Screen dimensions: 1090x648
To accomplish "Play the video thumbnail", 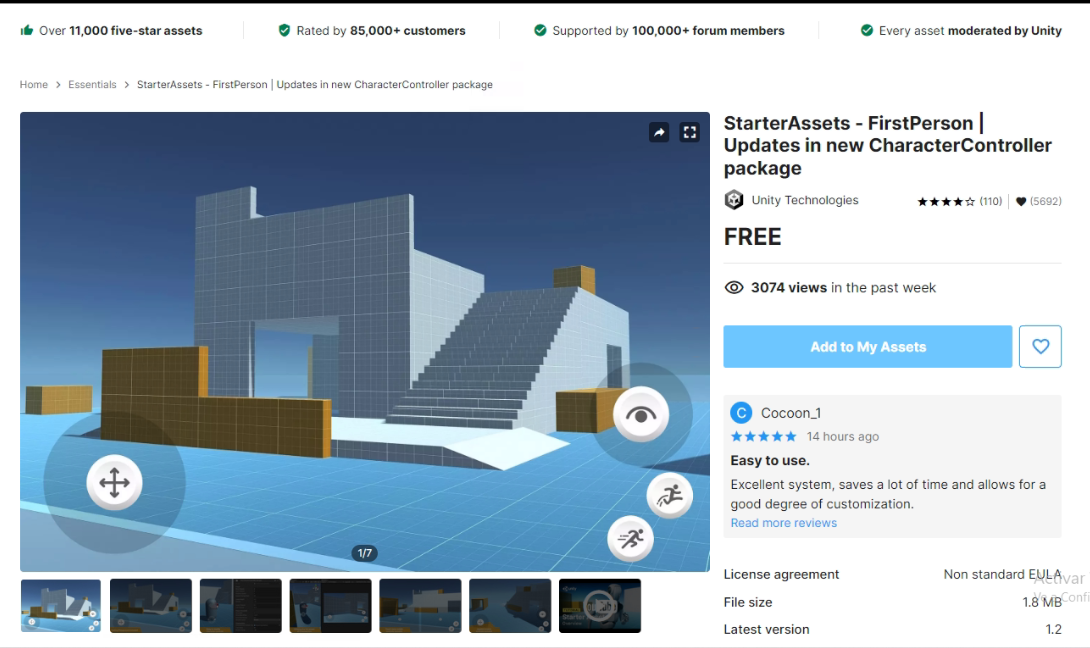I will [x=599, y=606].
